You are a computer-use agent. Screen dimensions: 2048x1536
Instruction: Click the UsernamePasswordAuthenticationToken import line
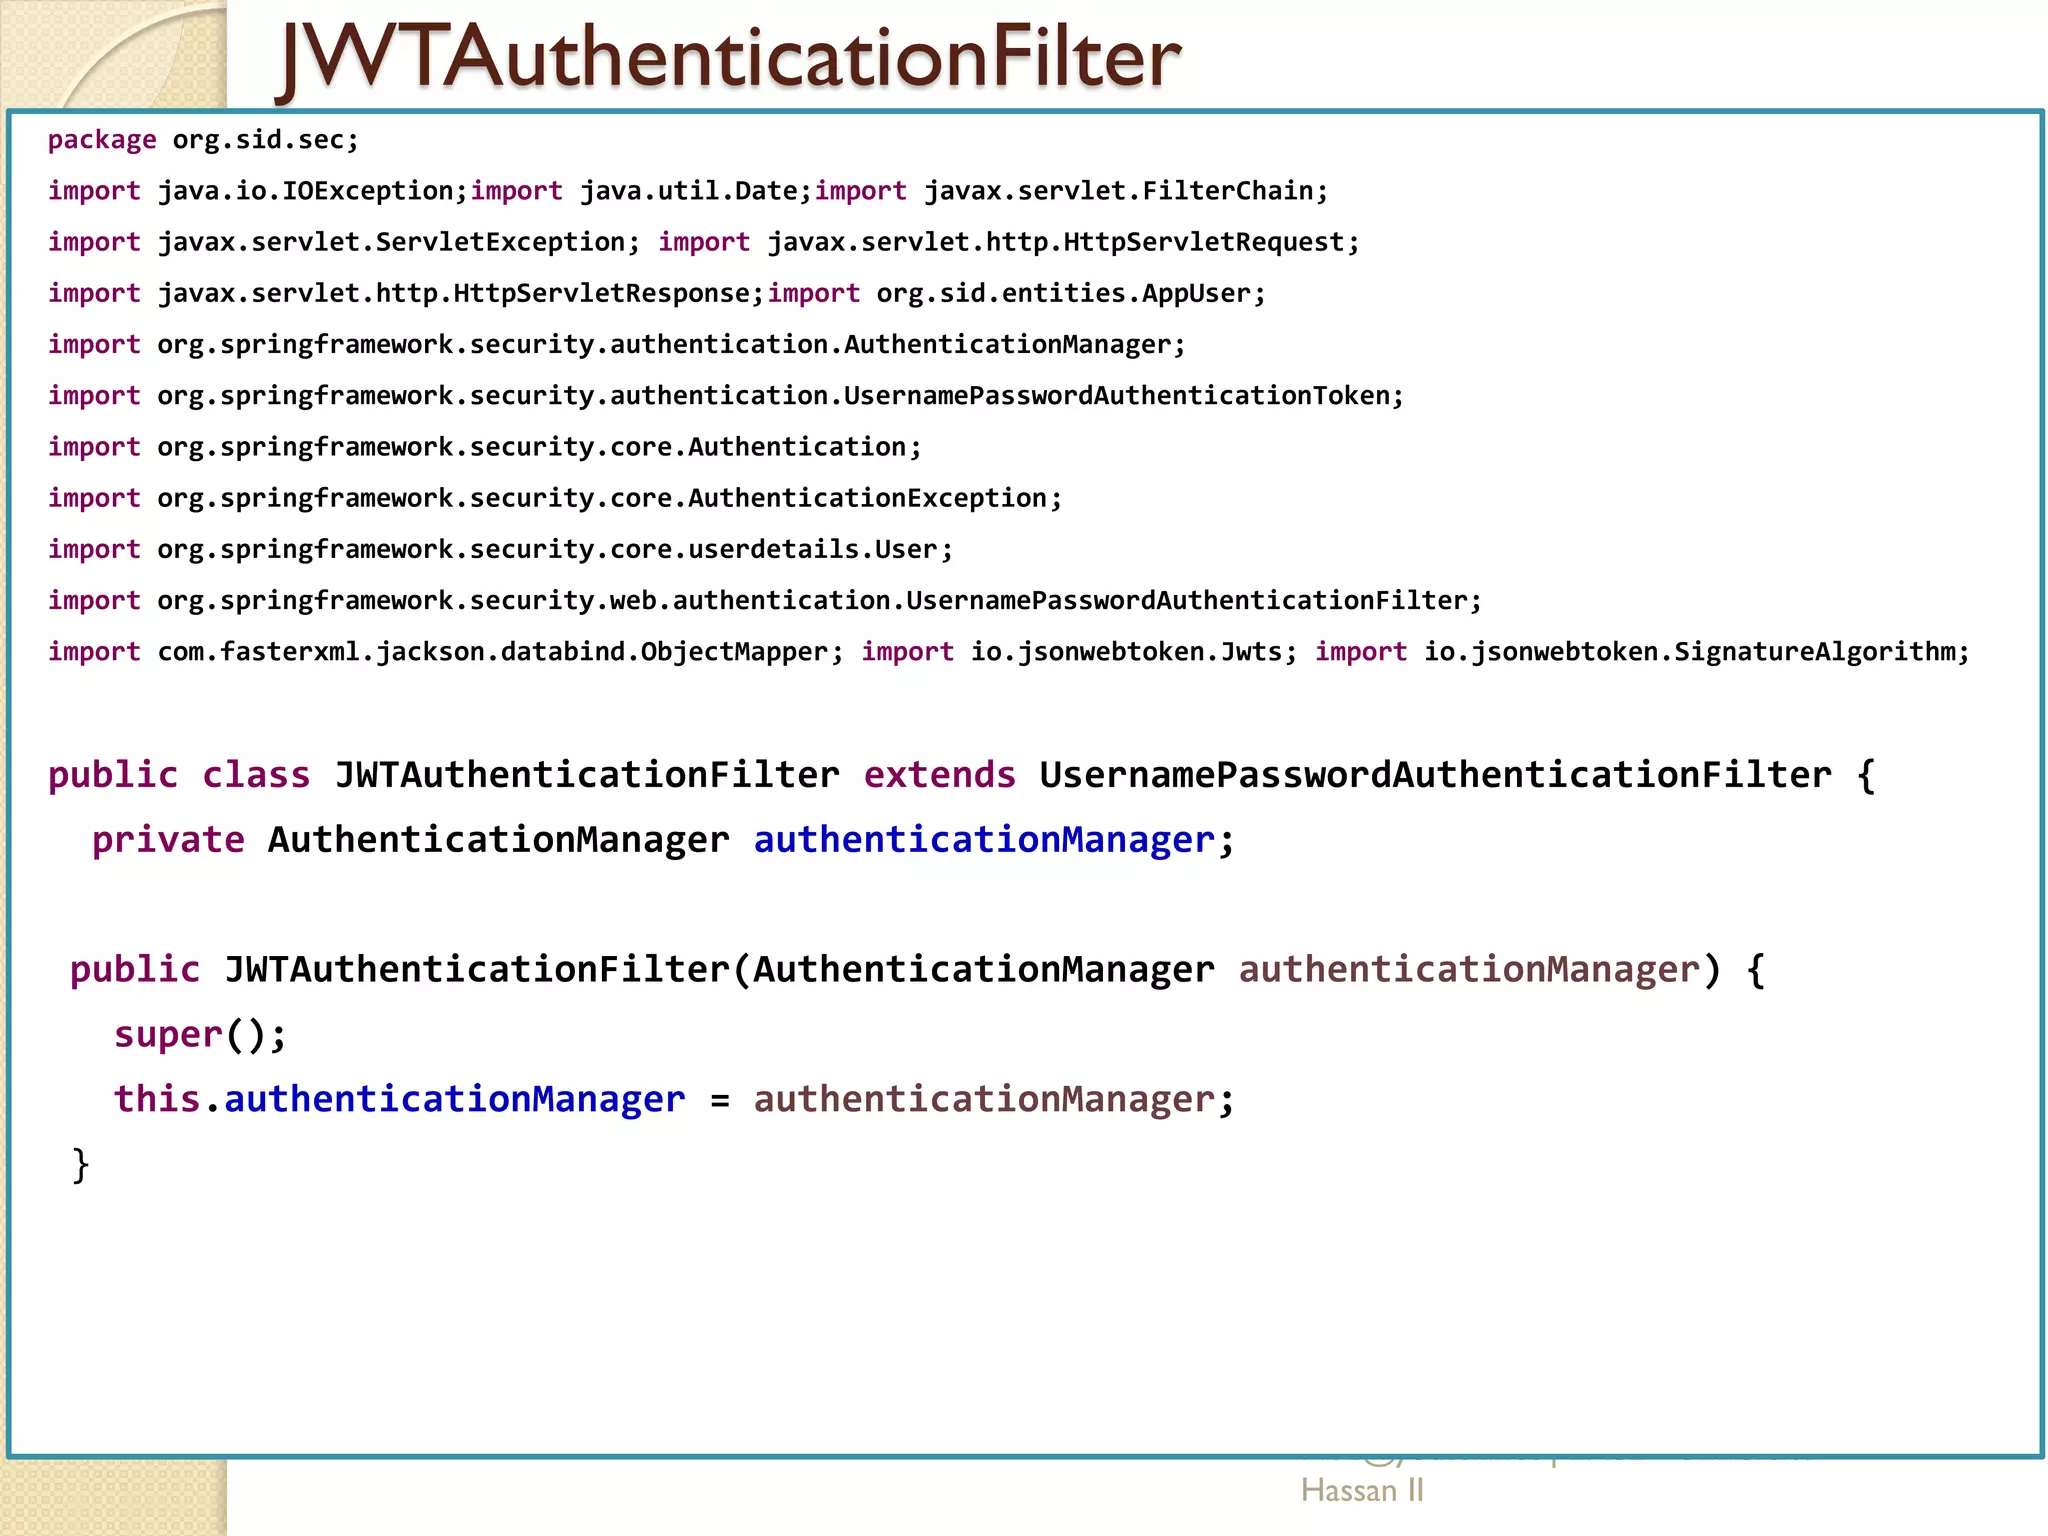pos(726,396)
